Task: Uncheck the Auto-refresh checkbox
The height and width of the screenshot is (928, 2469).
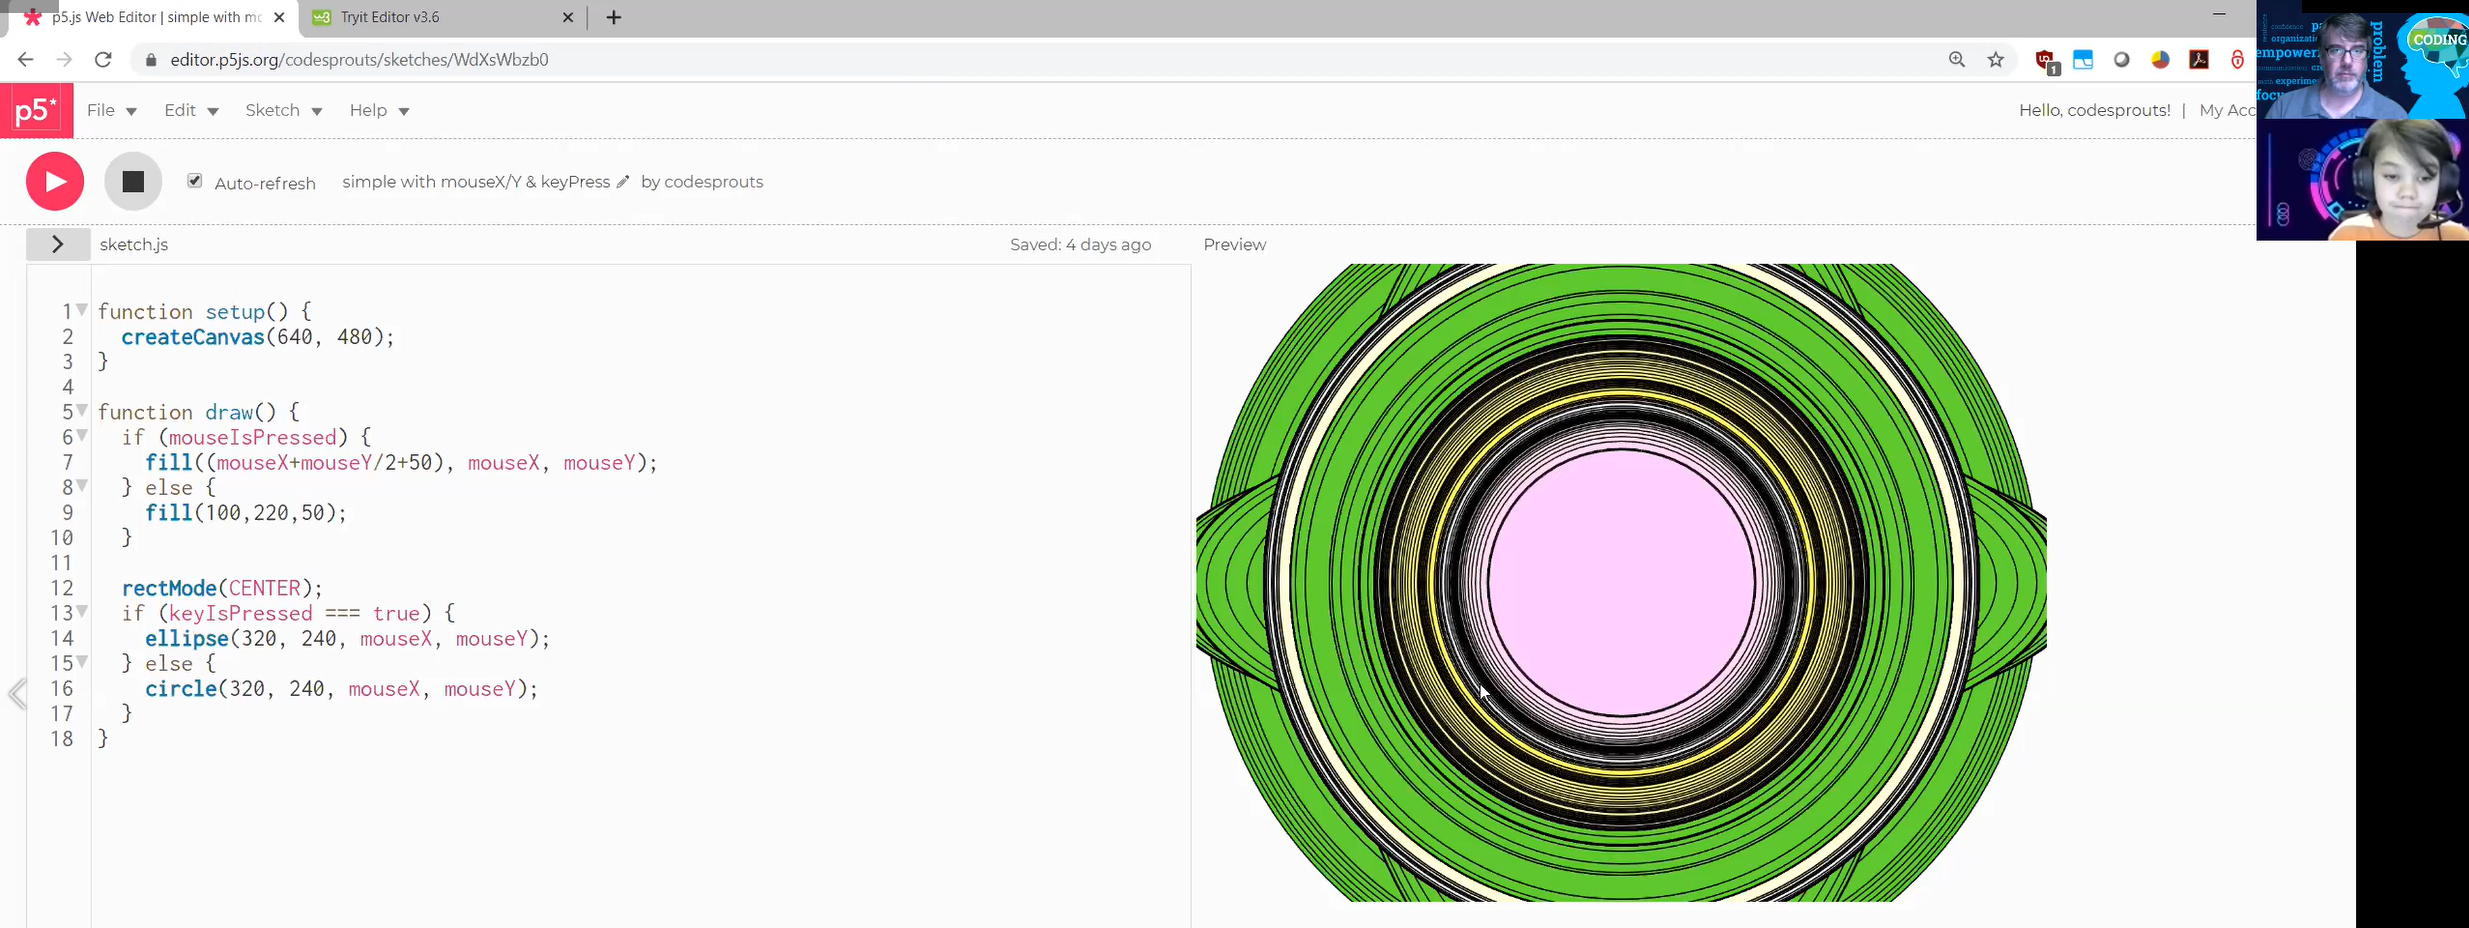Action: click(195, 181)
